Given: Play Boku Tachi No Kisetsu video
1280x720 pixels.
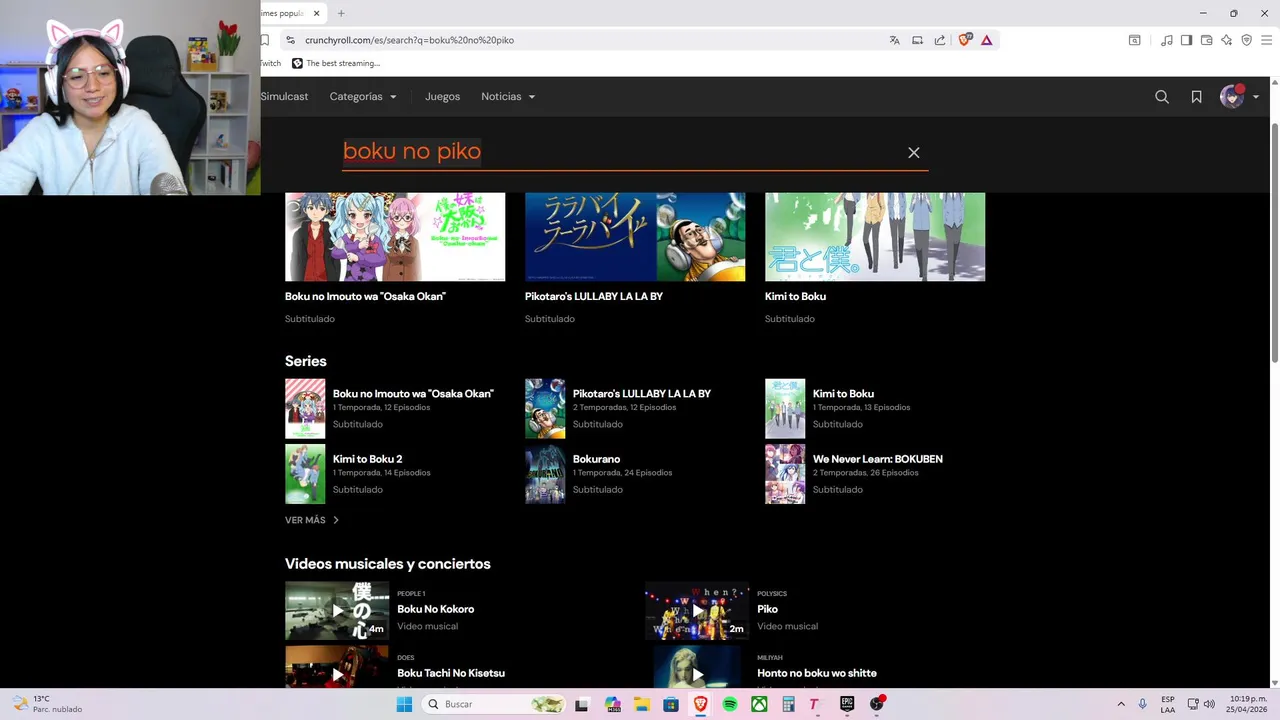Looking at the screenshot, I should click(337, 668).
